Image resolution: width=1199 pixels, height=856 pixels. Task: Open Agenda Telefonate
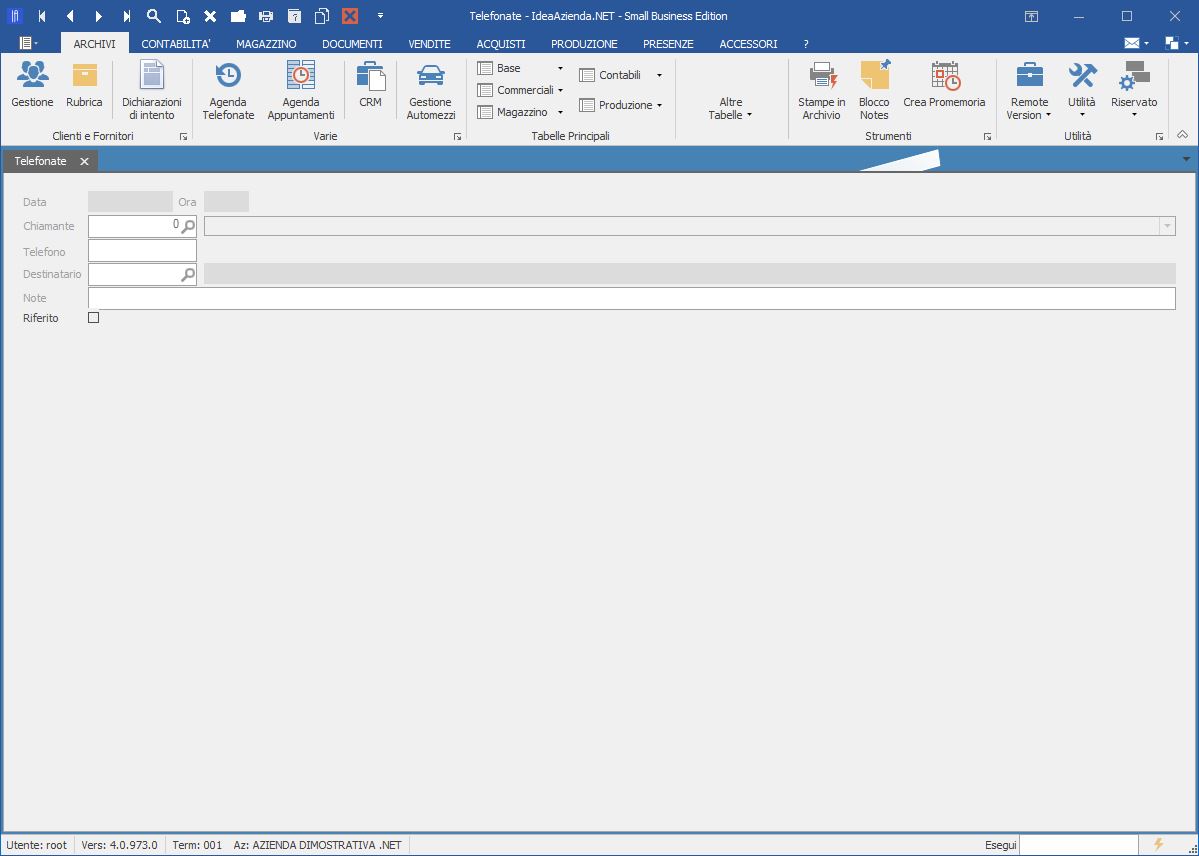click(x=228, y=90)
